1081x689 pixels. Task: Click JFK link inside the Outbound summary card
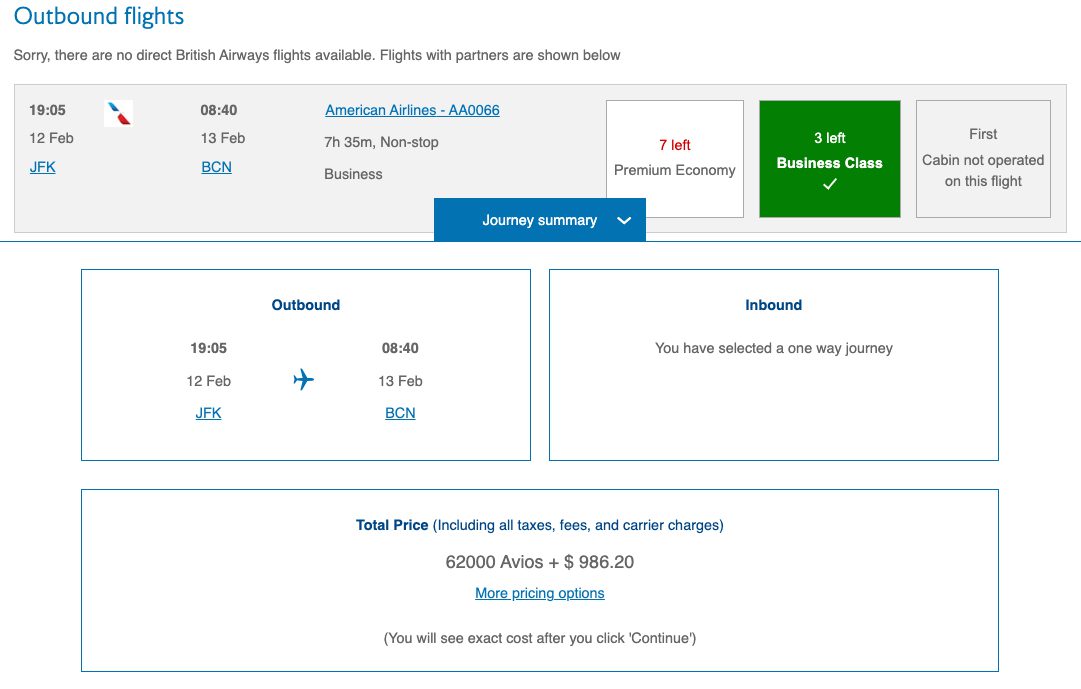coord(208,413)
